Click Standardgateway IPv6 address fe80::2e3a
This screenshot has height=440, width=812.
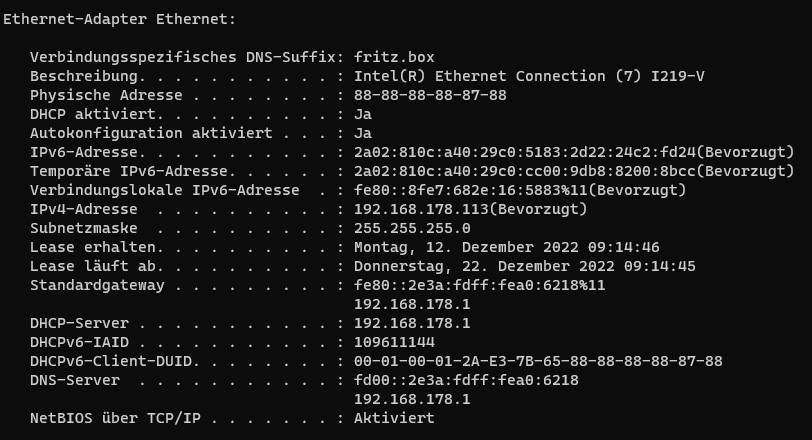click(480, 285)
